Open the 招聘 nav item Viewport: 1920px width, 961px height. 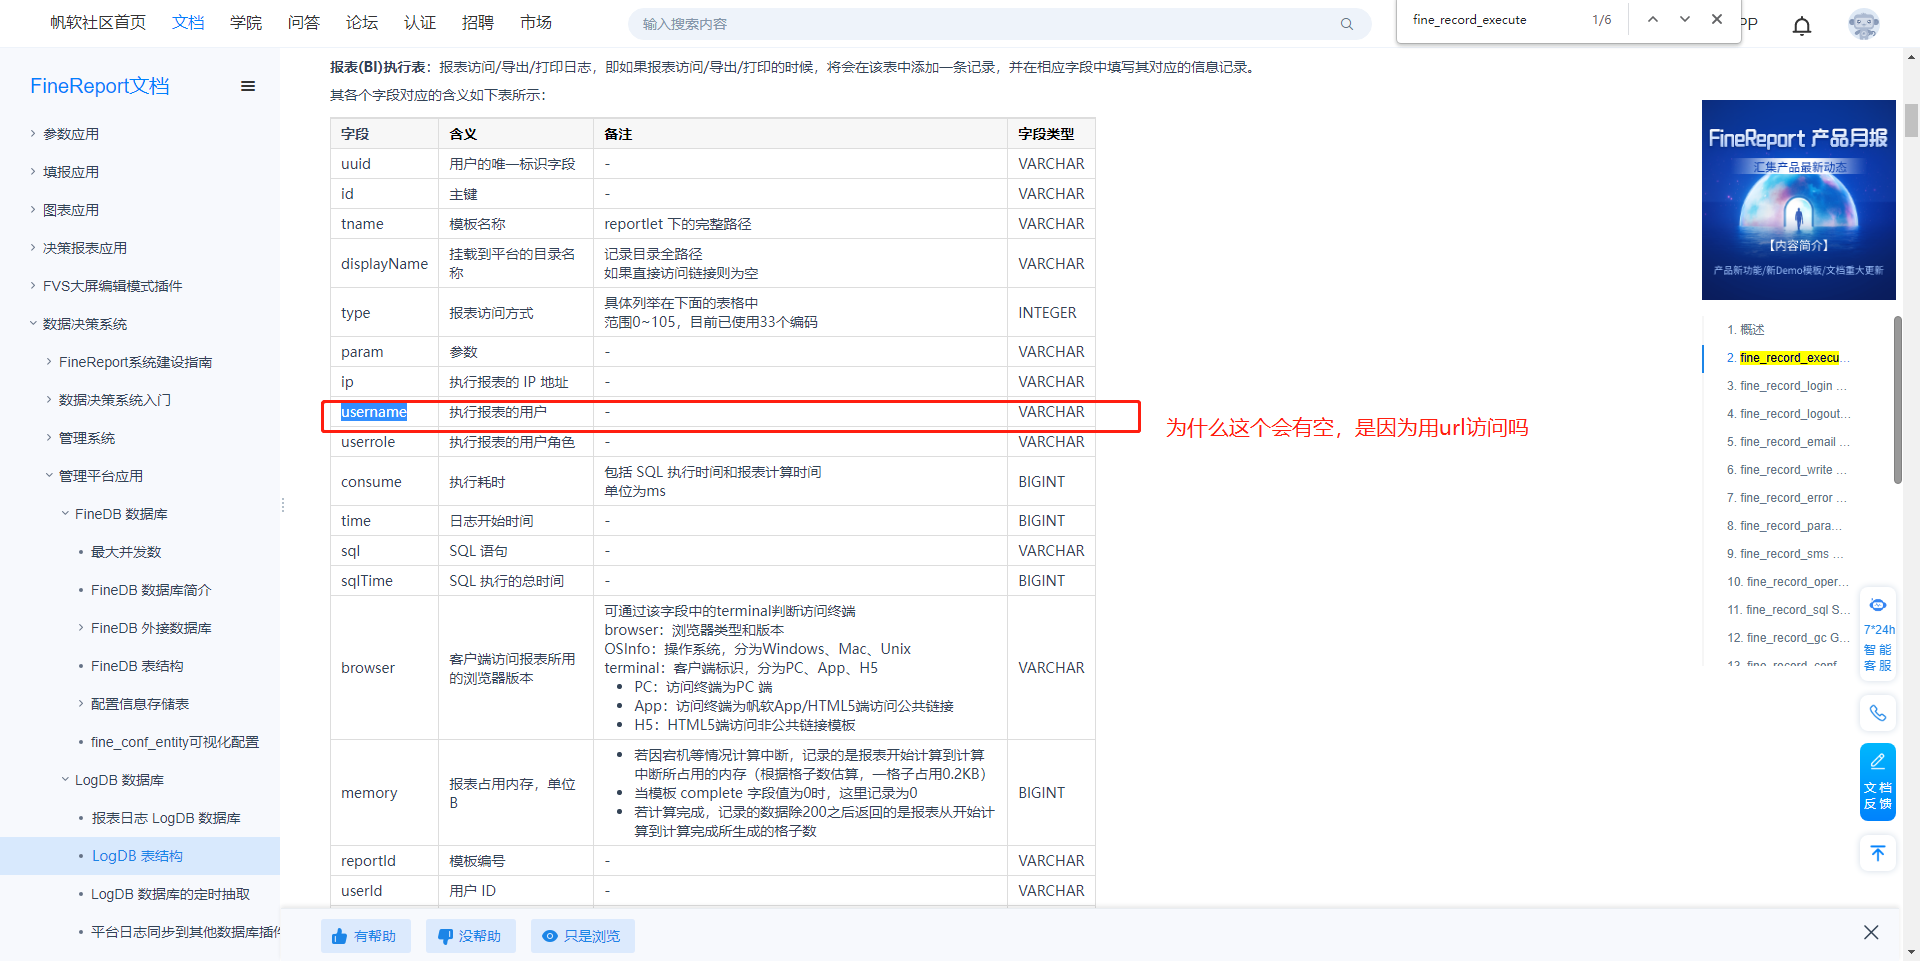[x=478, y=22]
